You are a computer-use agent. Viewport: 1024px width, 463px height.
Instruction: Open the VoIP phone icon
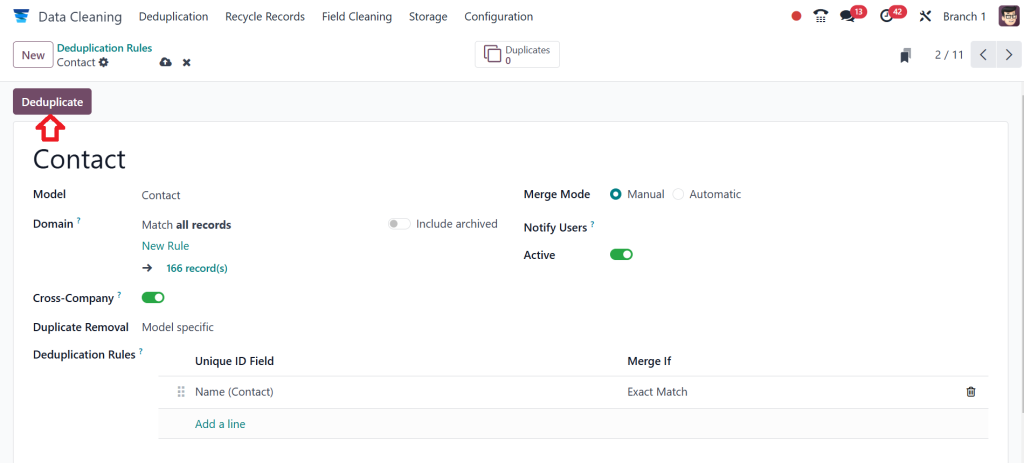pyautogui.click(x=821, y=16)
